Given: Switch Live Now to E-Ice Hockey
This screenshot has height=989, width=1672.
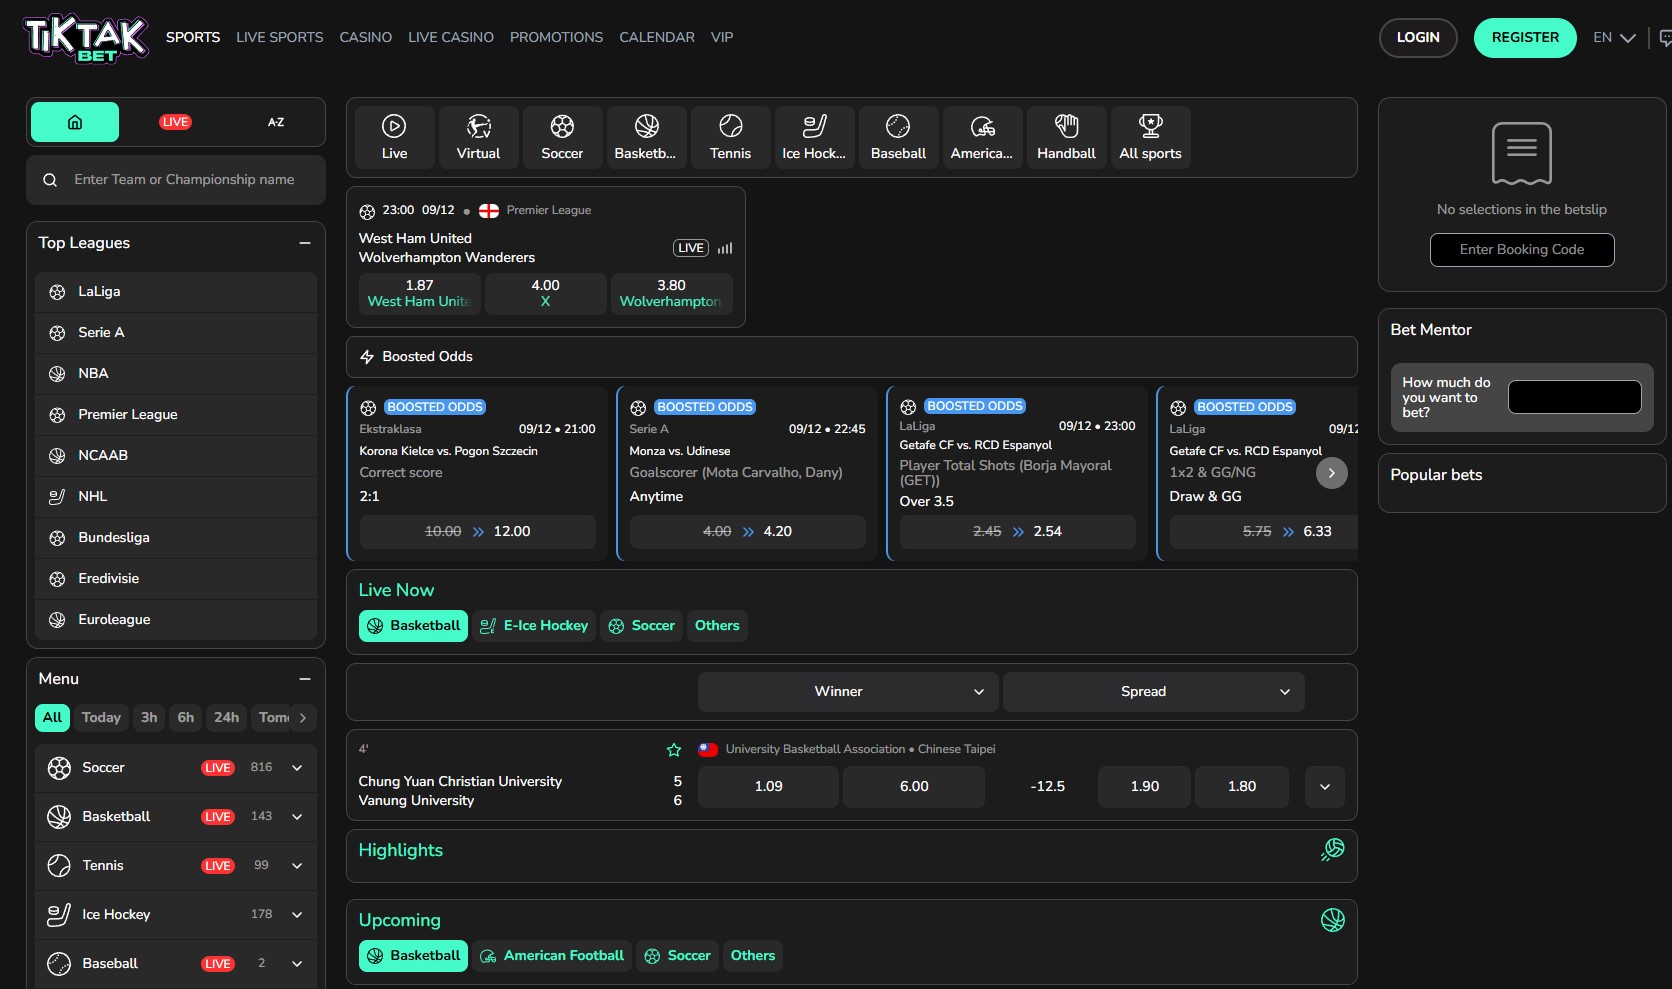Looking at the screenshot, I should (x=534, y=626).
